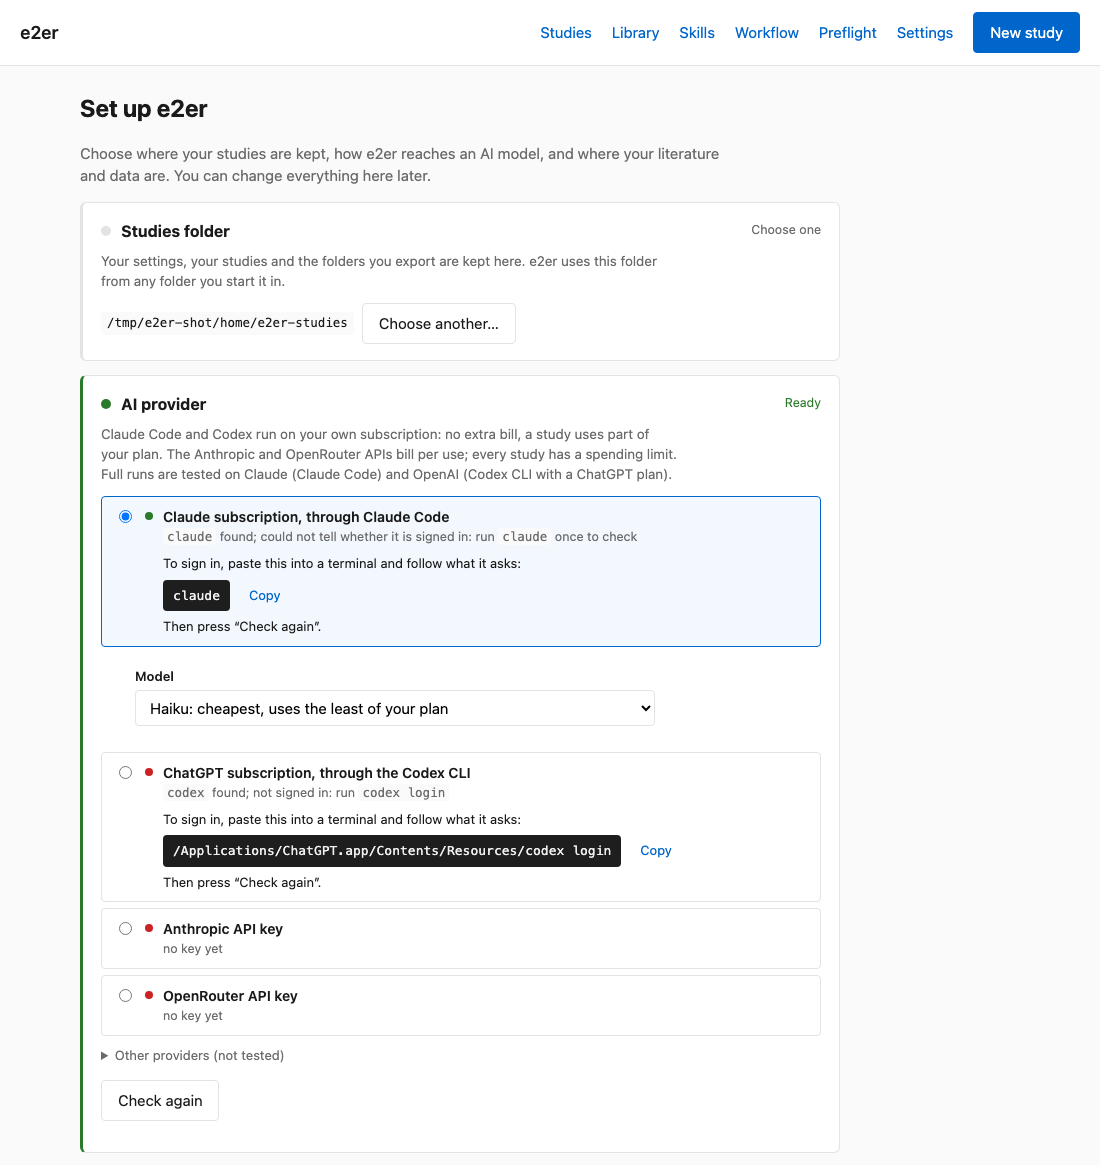
Task: Click the OpenRouter API key label
Action: click(x=230, y=996)
